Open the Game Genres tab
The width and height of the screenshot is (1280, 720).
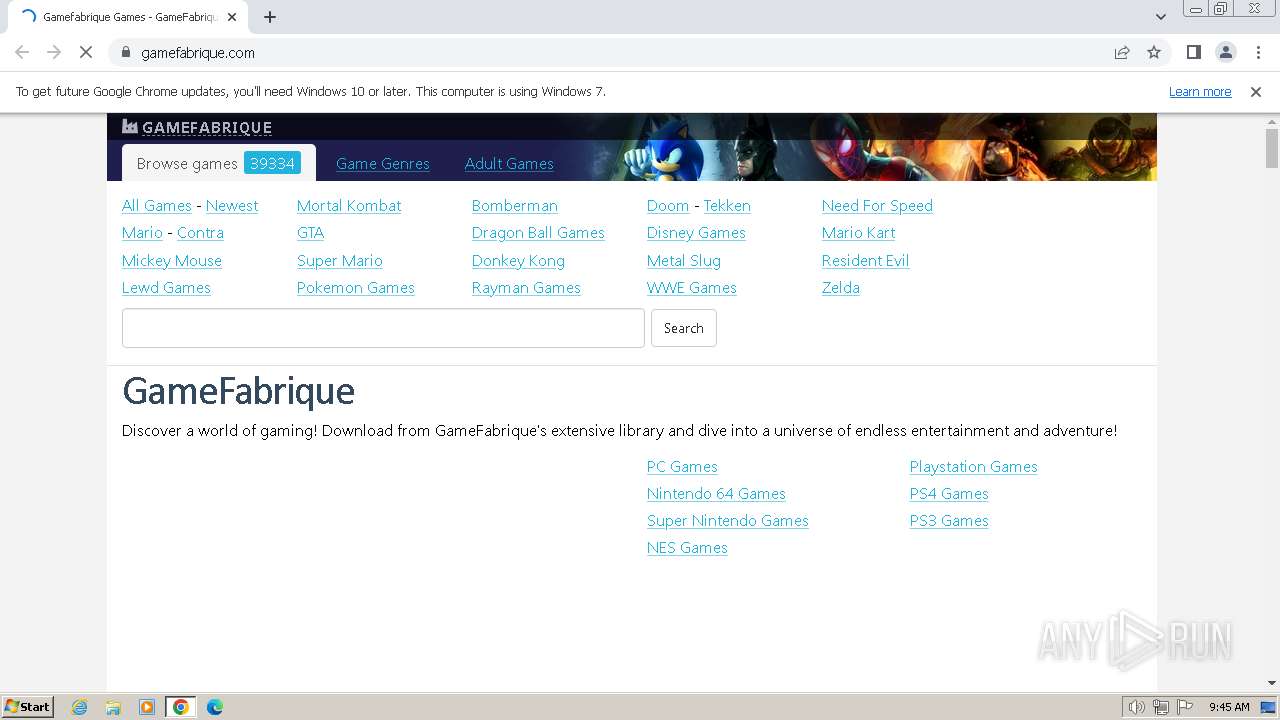coord(383,164)
